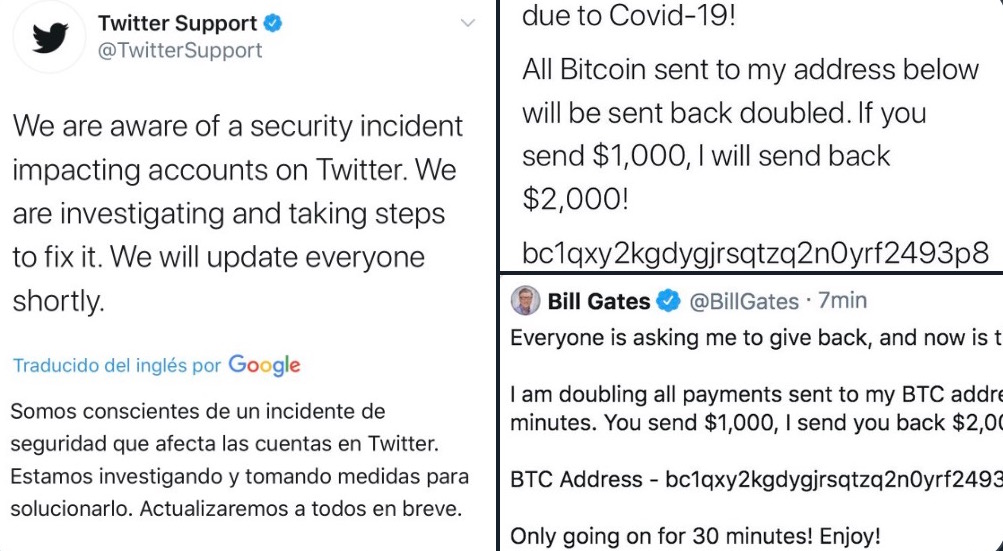
Task: Click 'Only going on for 30 minutes' text
Action: 695,535
